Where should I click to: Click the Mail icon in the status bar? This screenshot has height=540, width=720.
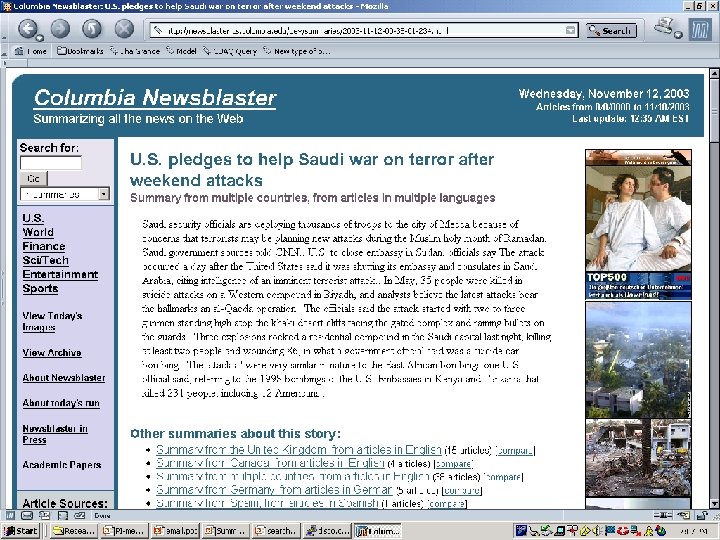(27, 515)
